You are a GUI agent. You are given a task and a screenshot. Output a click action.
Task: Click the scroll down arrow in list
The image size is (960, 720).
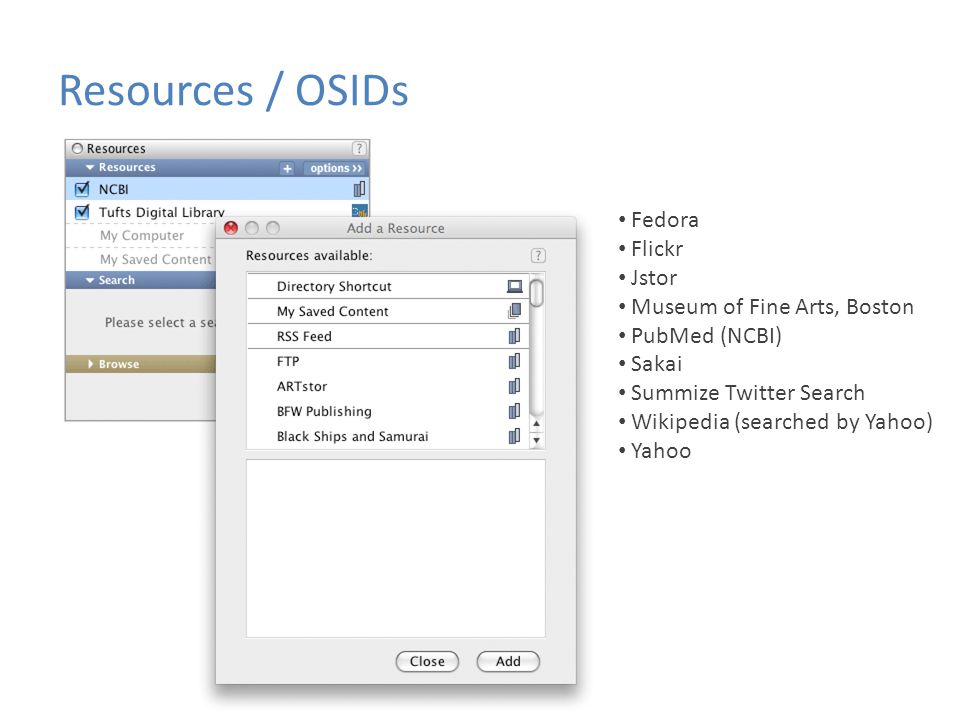pos(536,440)
